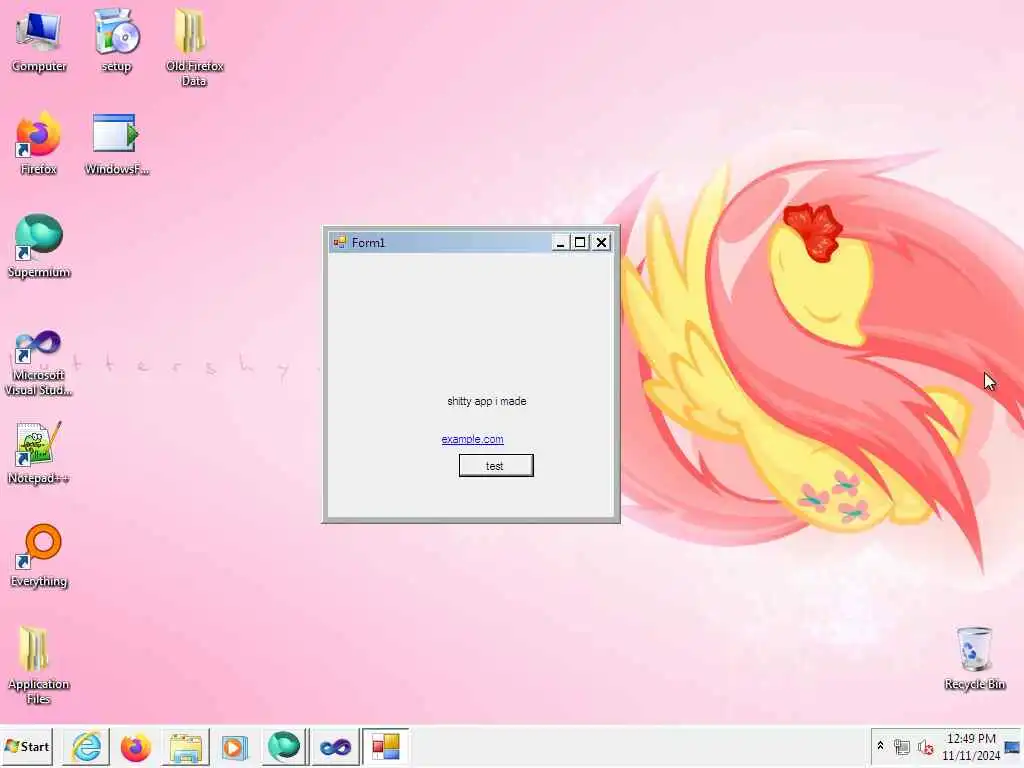This screenshot has width=1024, height=768.
Task: Select the Old Firefox Data folder
Action: tap(194, 48)
